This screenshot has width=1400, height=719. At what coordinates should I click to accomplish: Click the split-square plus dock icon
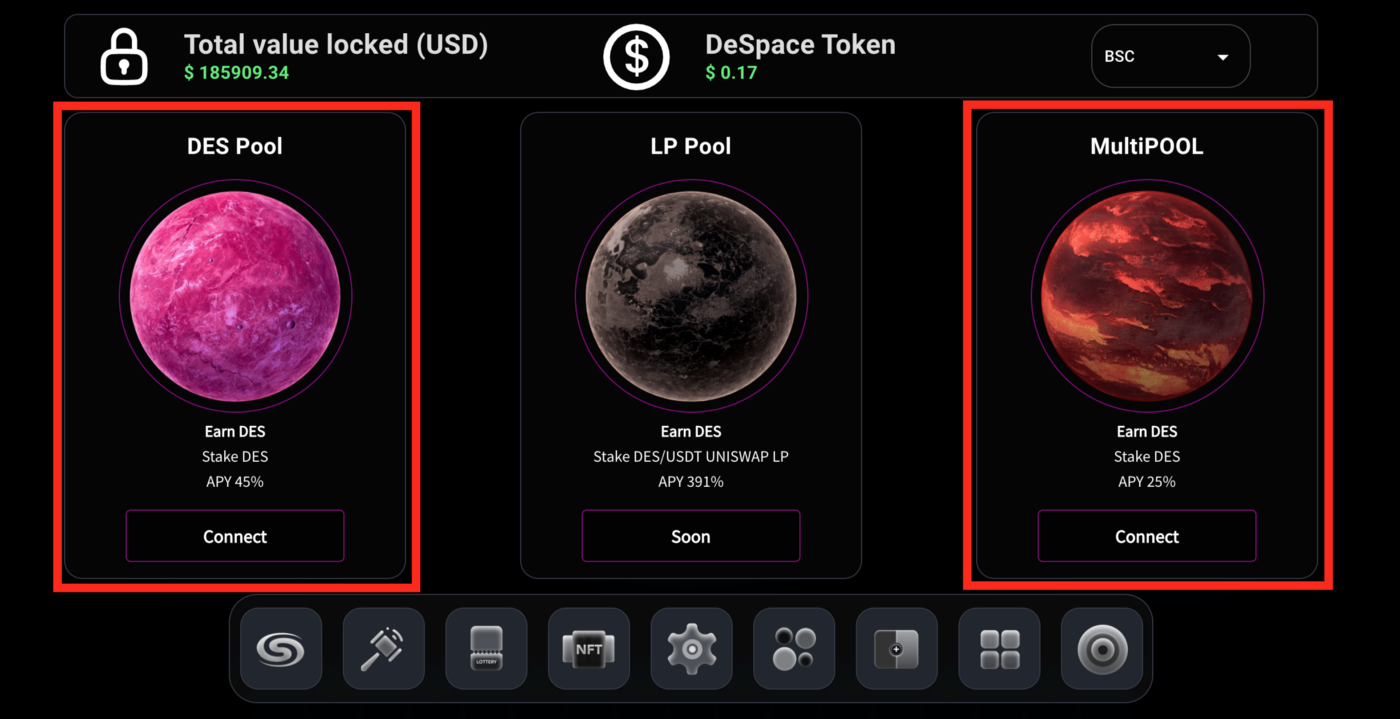pos(896,649)
